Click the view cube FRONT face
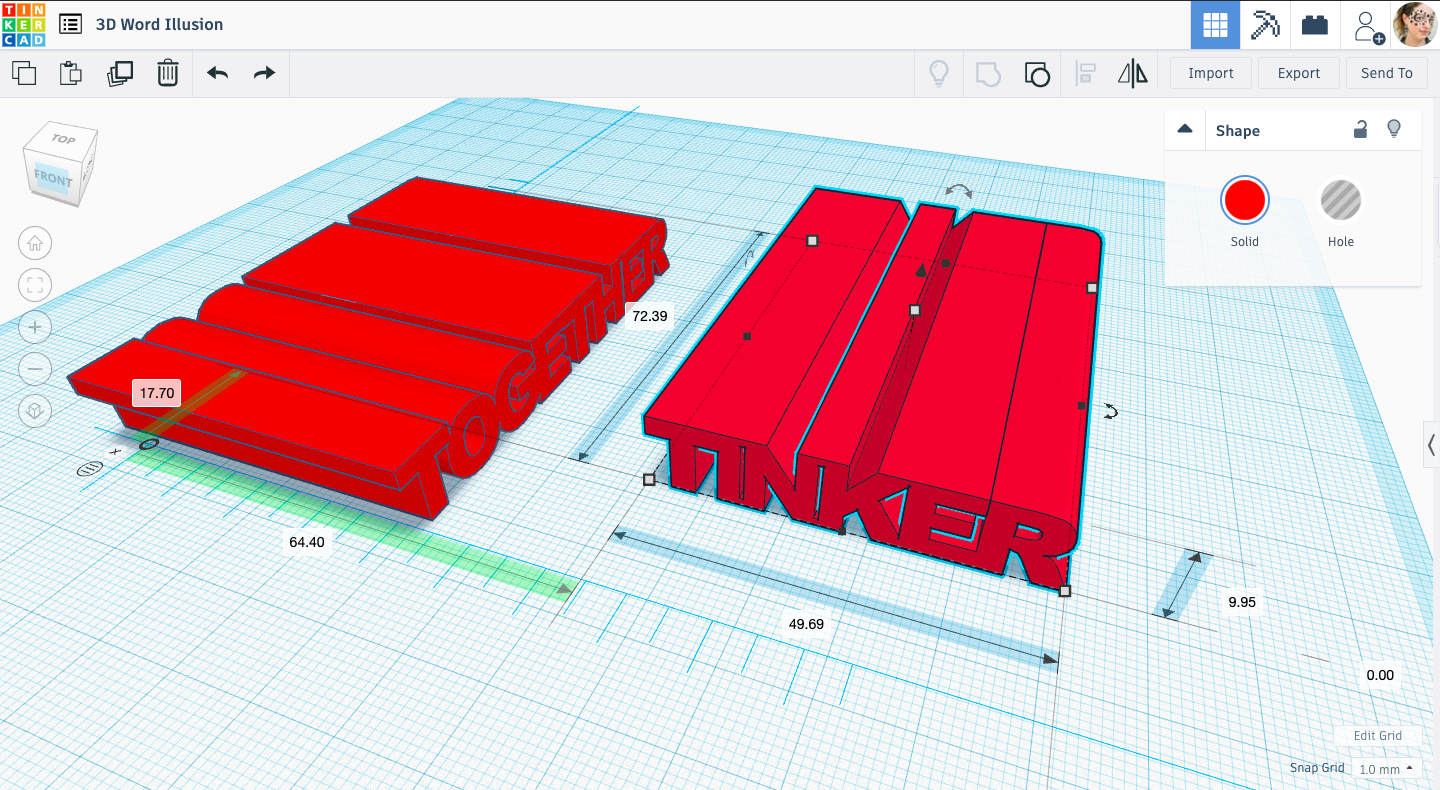Screen dimensions: 1440x790 coord(52,179)
